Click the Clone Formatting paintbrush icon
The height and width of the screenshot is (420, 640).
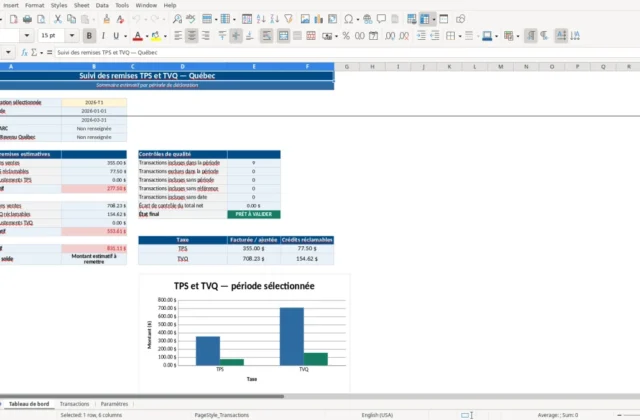point(106,19)
